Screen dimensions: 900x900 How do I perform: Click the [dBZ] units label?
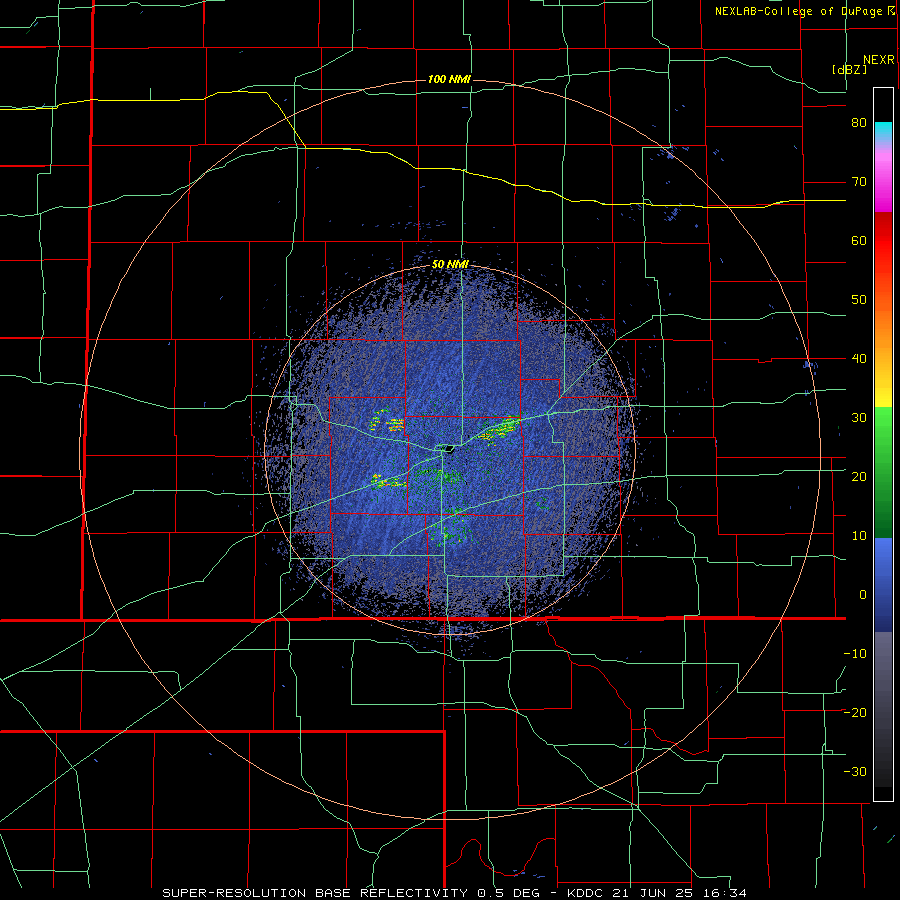tap(849, 69)
